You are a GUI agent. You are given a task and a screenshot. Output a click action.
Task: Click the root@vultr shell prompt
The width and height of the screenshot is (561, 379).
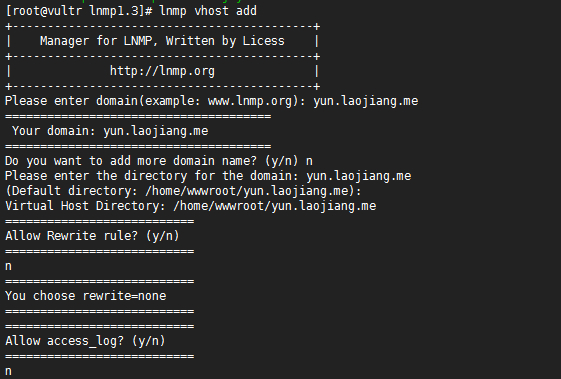click(x=79, y=11)
